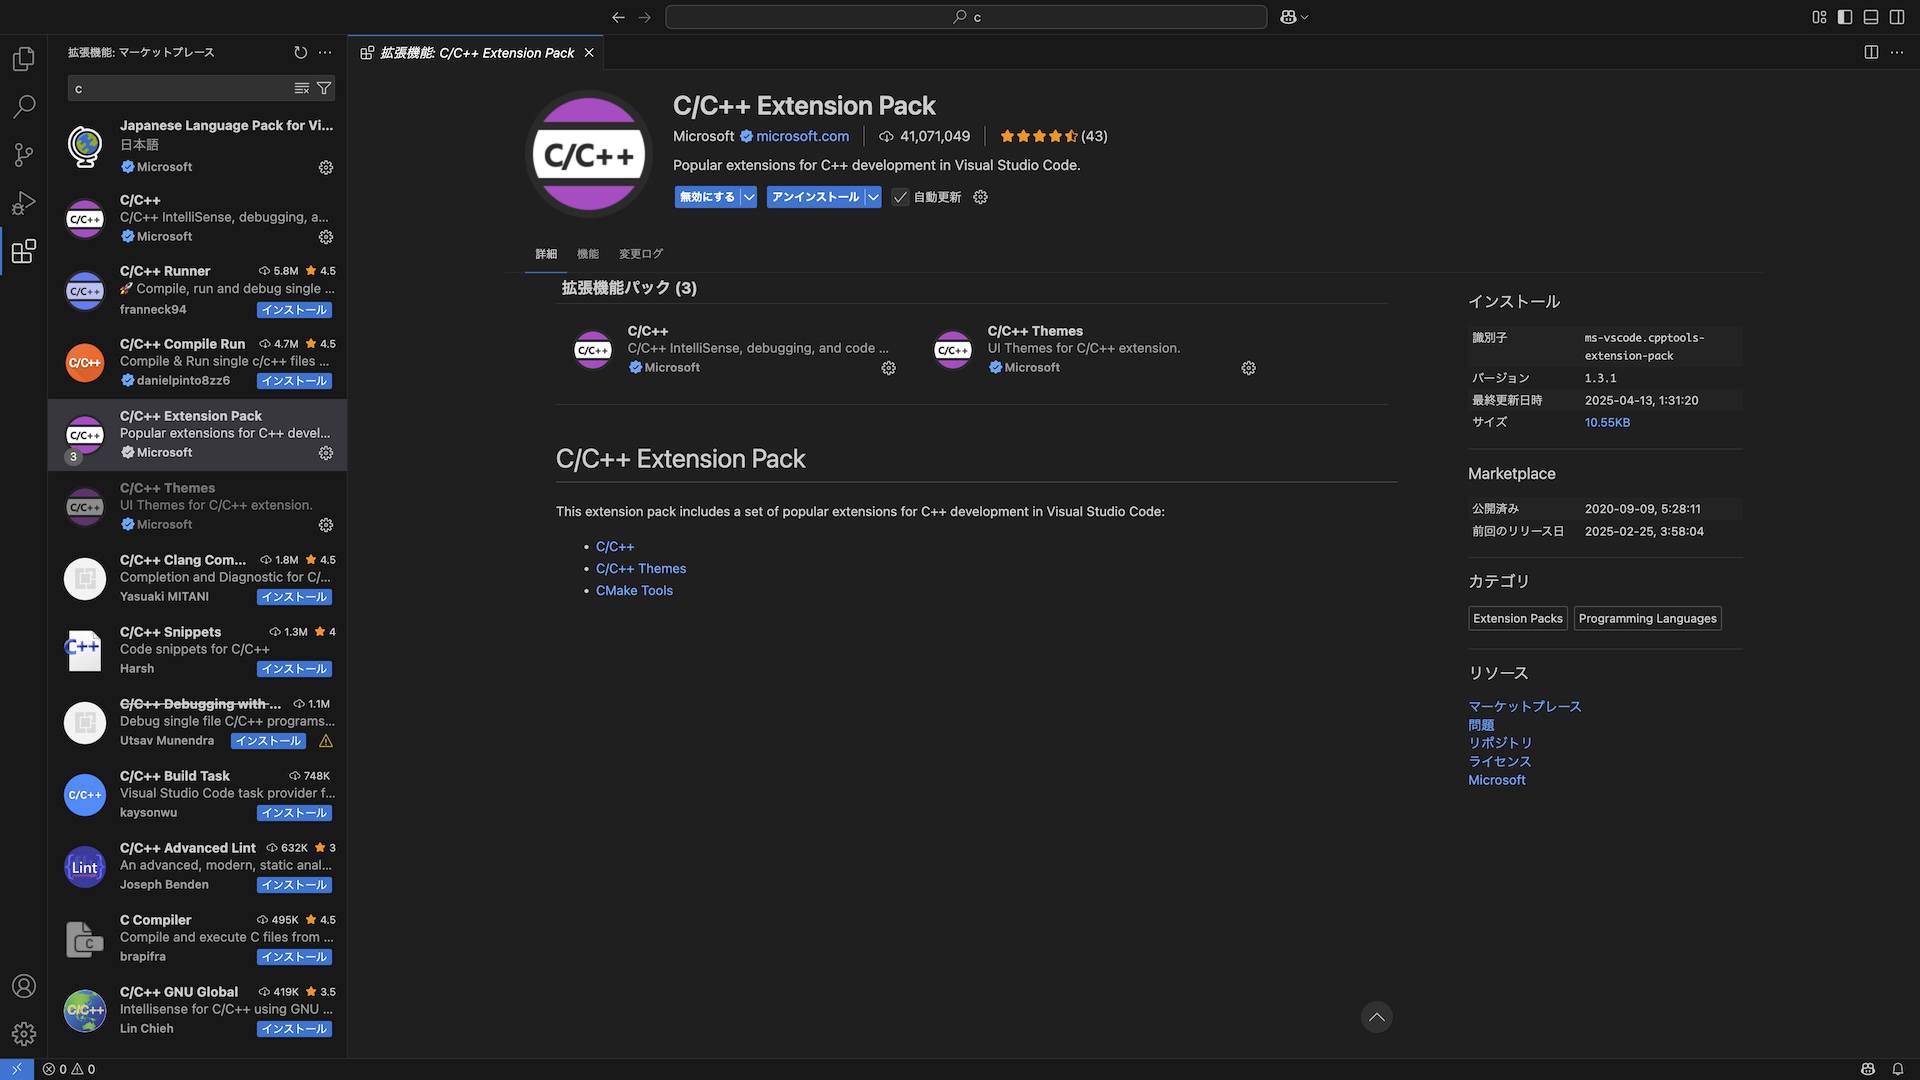Open the Explorer view in activity bar
Image resolution: width=1920 pixels, height=1080 pixels.
tap(24, 59)
